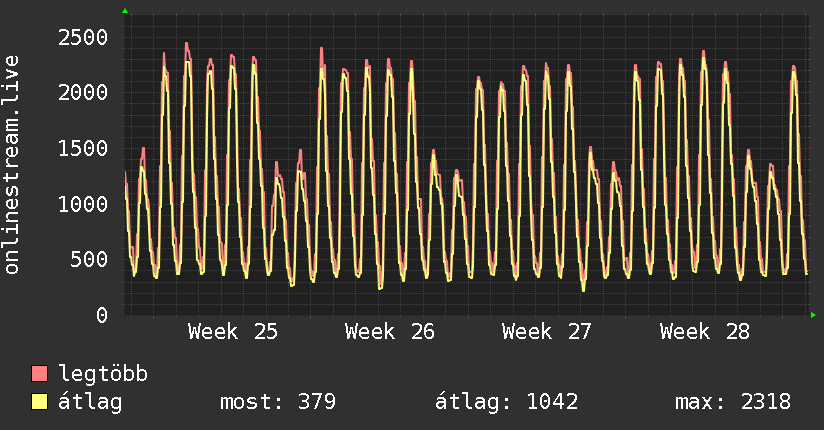Click the 2500 y-axis value

pyautogui.click(x=83, y=37)
